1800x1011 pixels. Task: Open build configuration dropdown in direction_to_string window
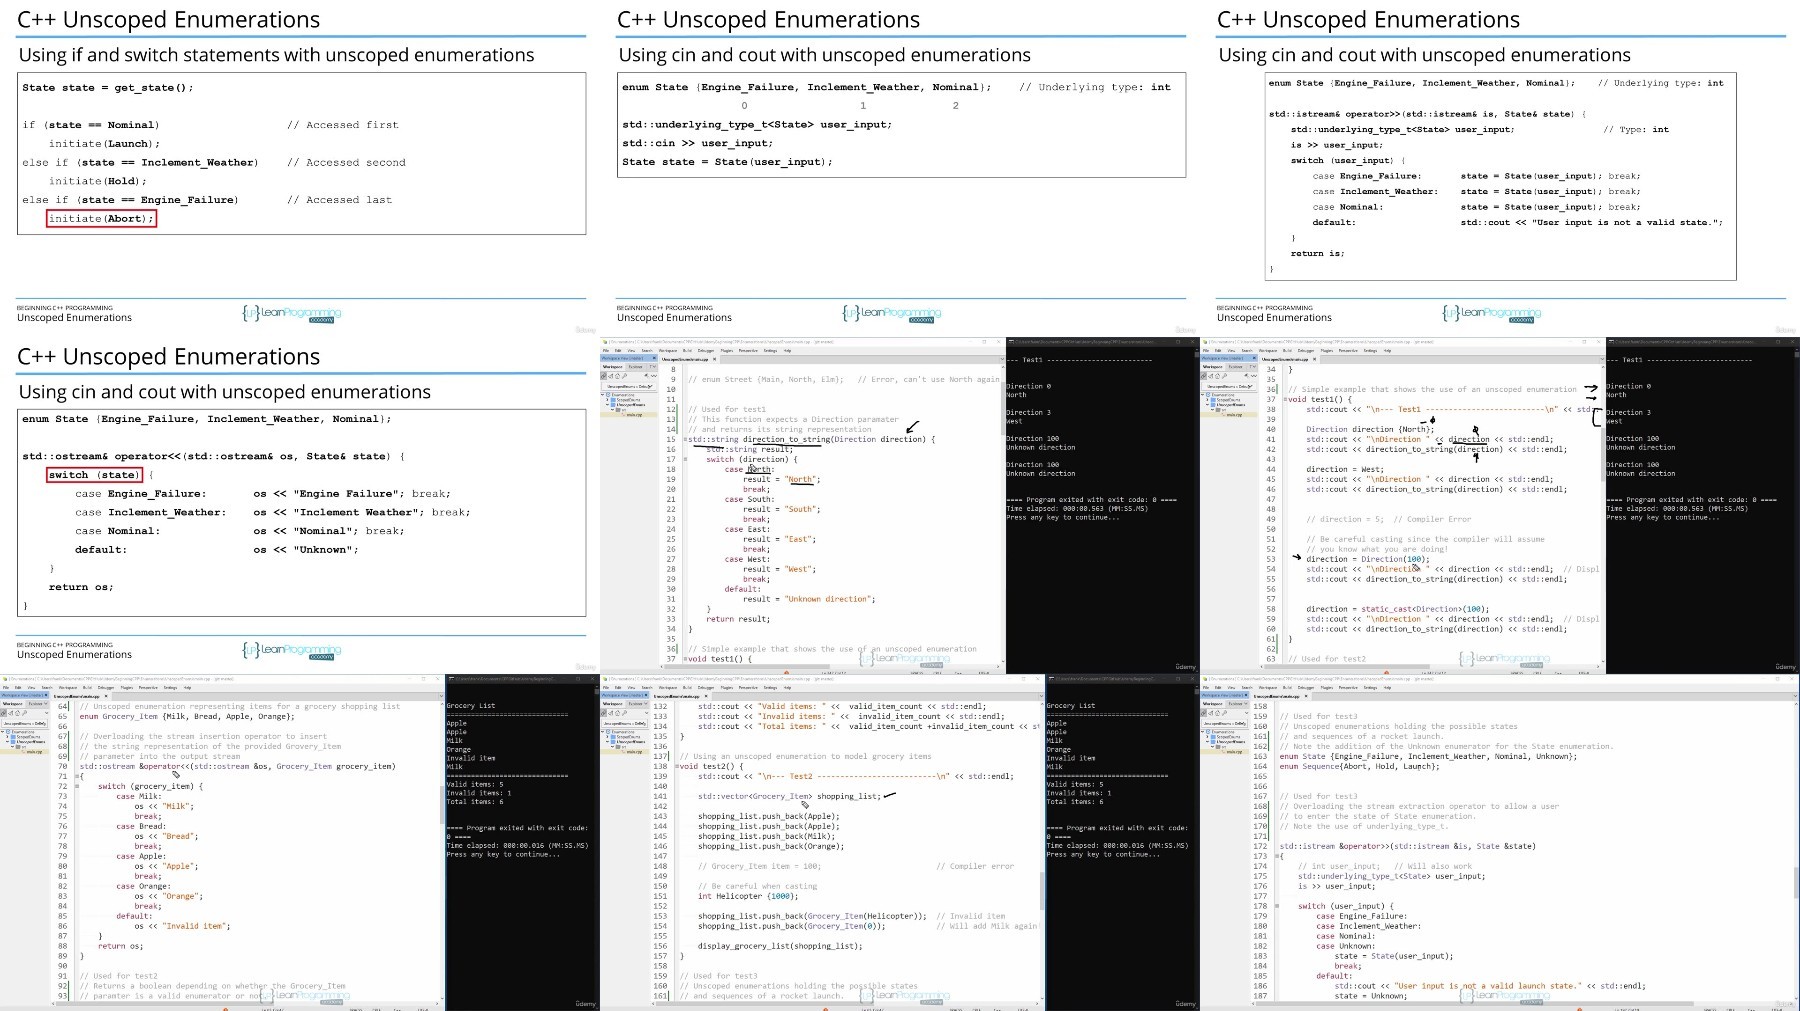click(628, 386)
